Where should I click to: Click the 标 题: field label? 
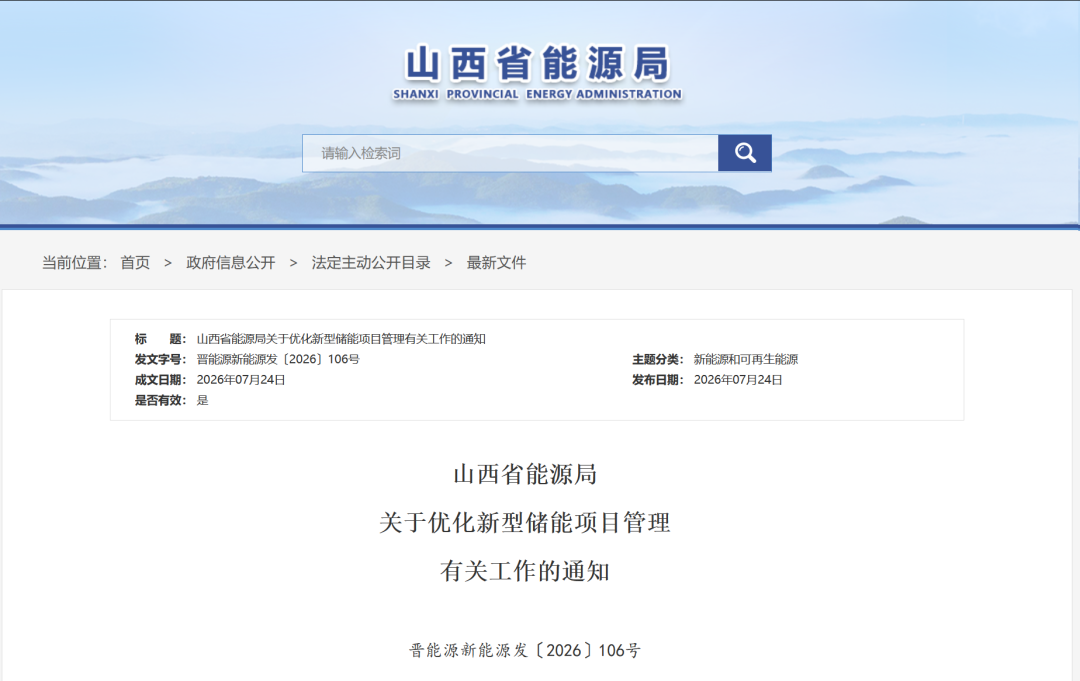pyautogui.click(x=160, y=339)
